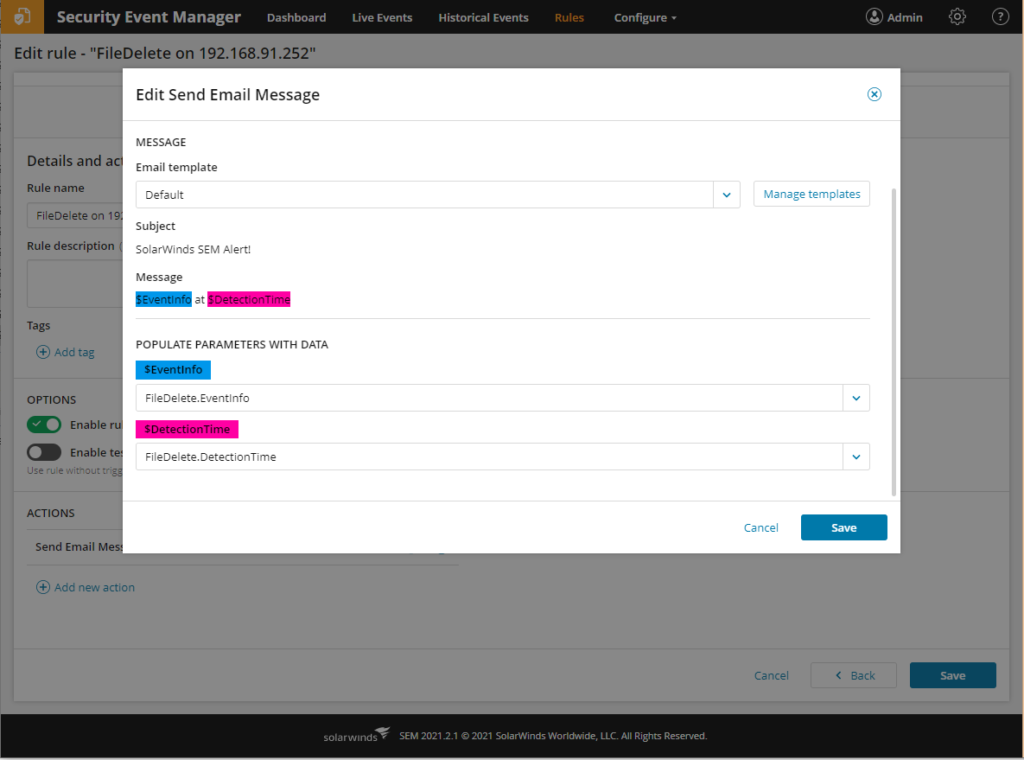Save the email message dialog
Viewport: 1024px width, 760px height.
844,528
